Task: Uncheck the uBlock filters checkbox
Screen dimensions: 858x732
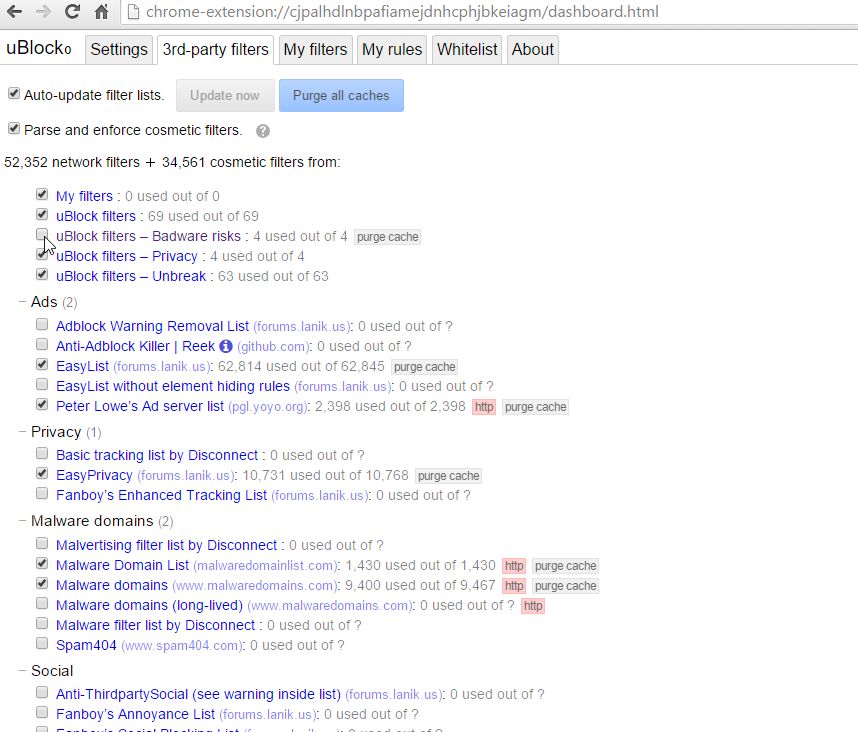Action: coord(42,214)
